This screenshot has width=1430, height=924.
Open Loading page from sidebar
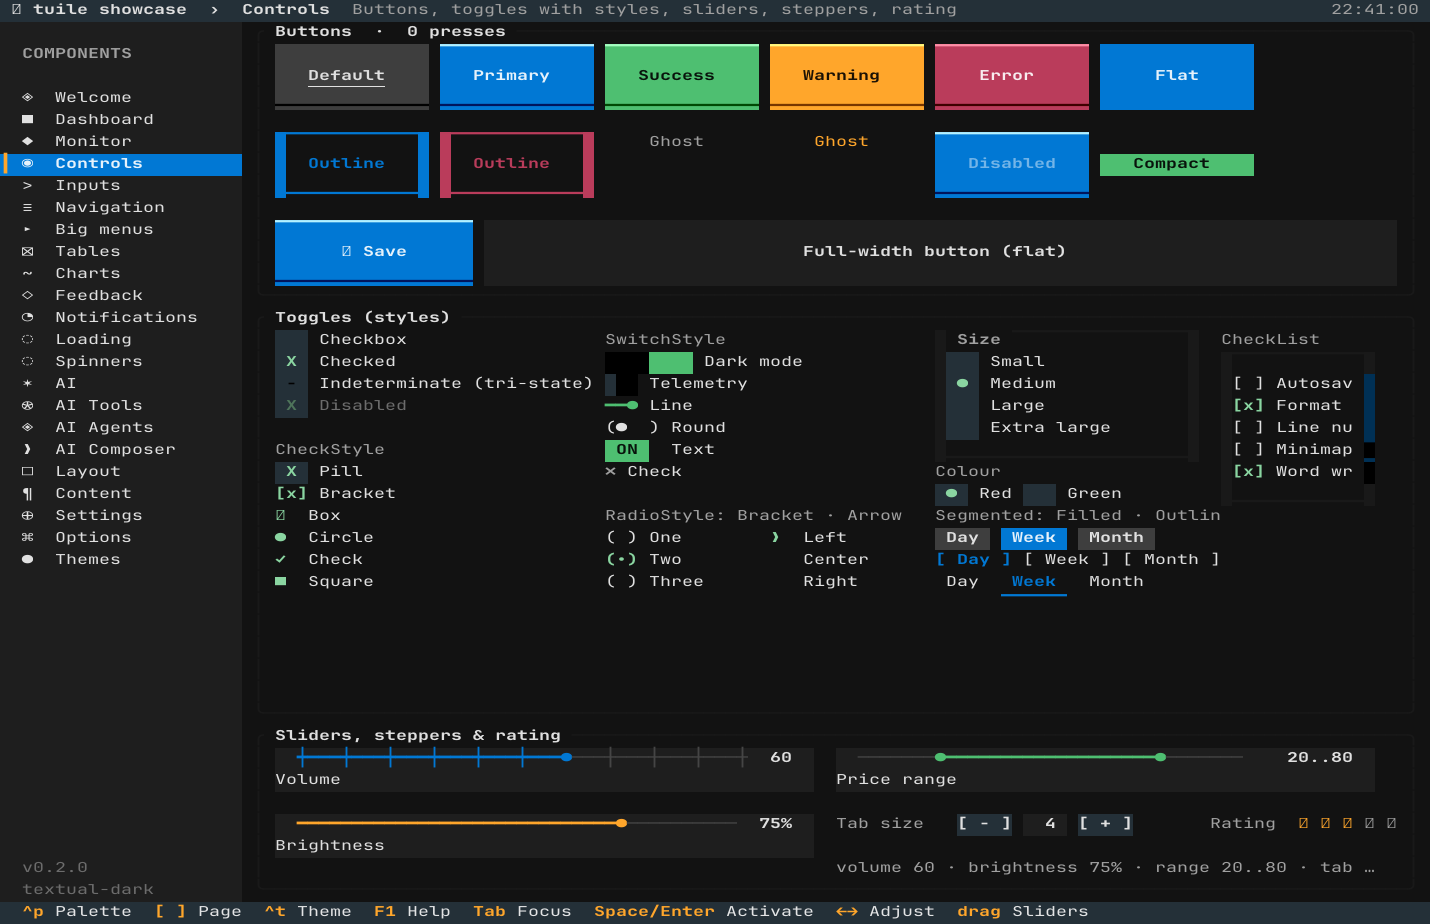point(122,339)
